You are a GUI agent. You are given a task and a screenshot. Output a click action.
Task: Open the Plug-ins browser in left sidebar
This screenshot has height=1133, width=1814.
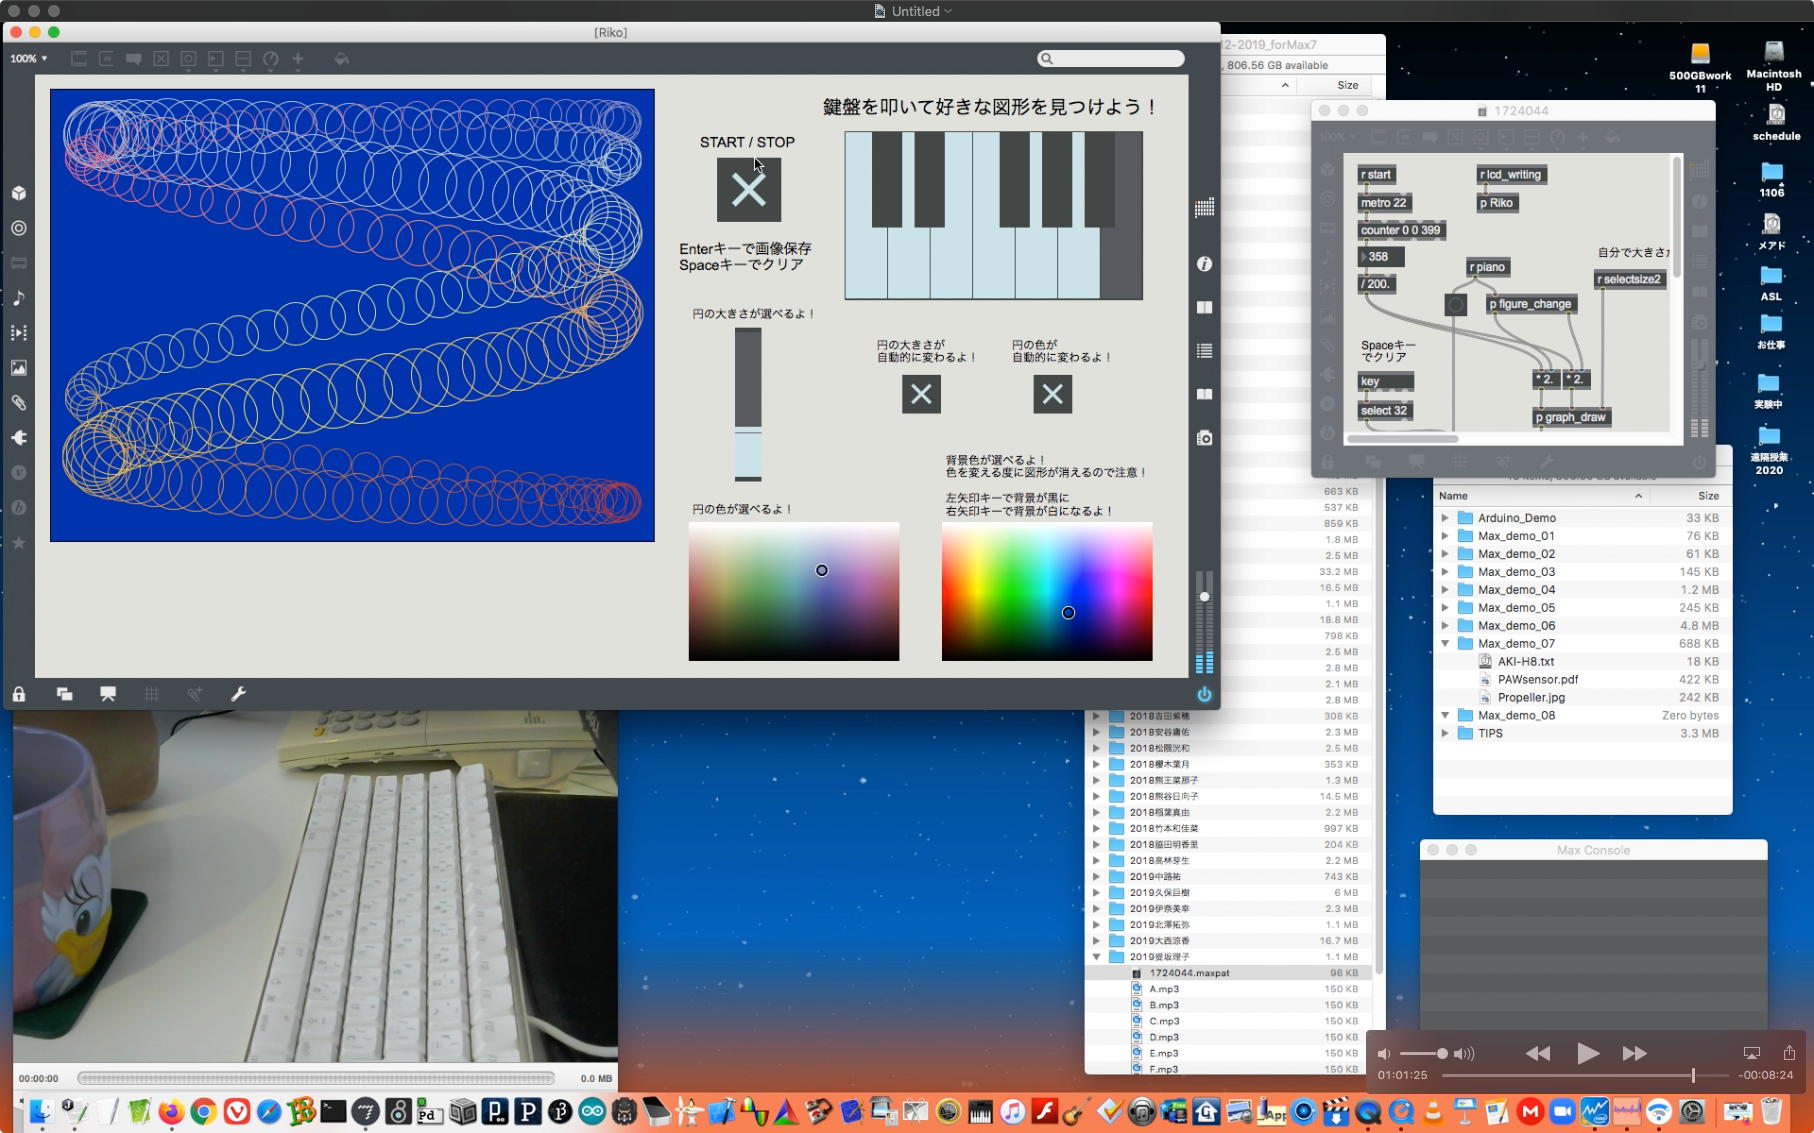tap(19, 438)
